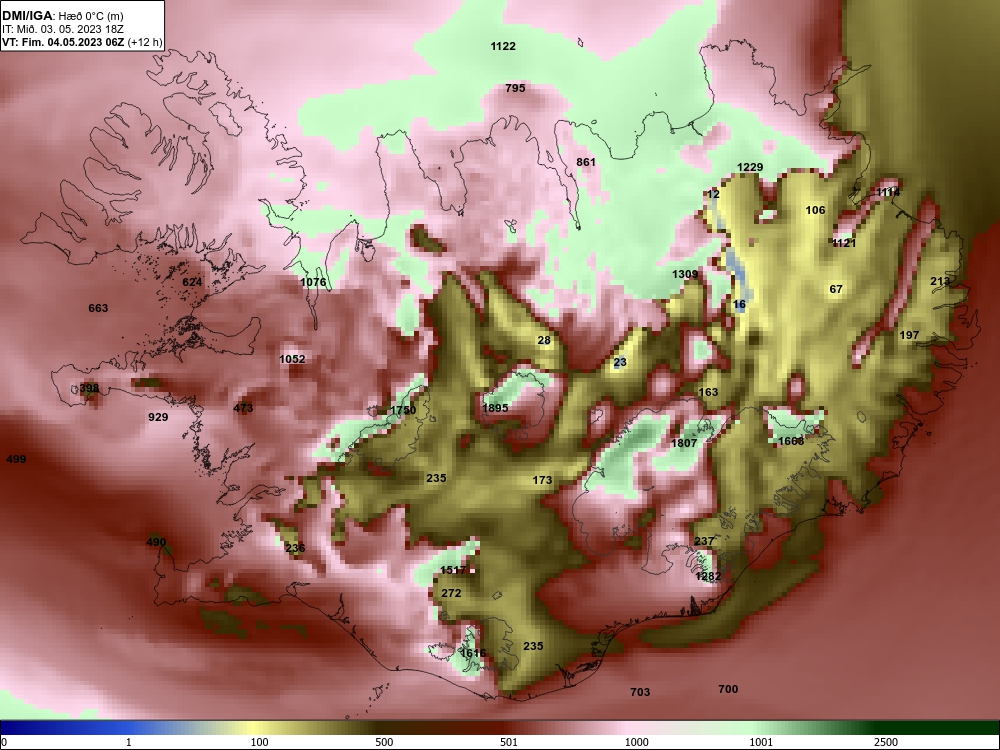The image size is (1000, 750).
Task: Select the color scale label 501
Action: coord(508,742)
